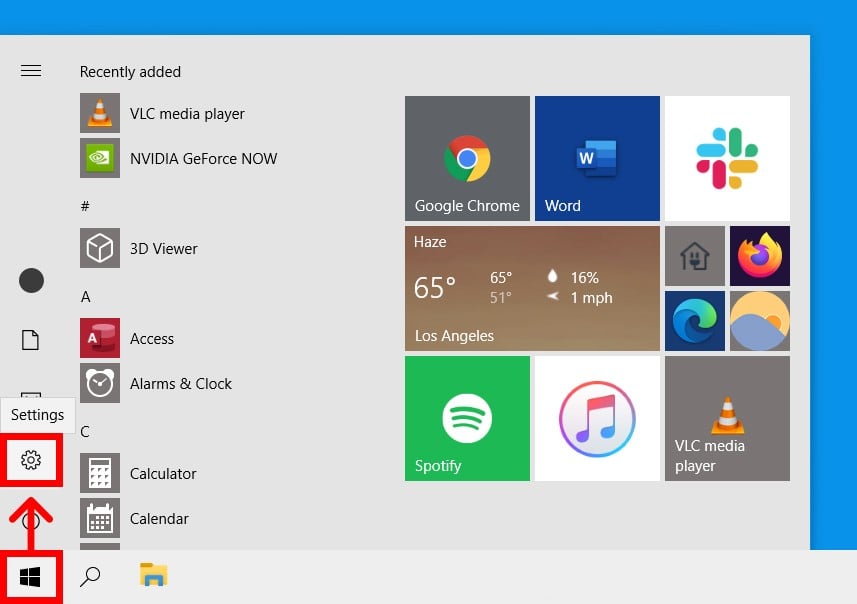Open File Explorer from the taskbar
Image resolution: width=857 pixels, height=604 pixels.
(x=153, y=575)
